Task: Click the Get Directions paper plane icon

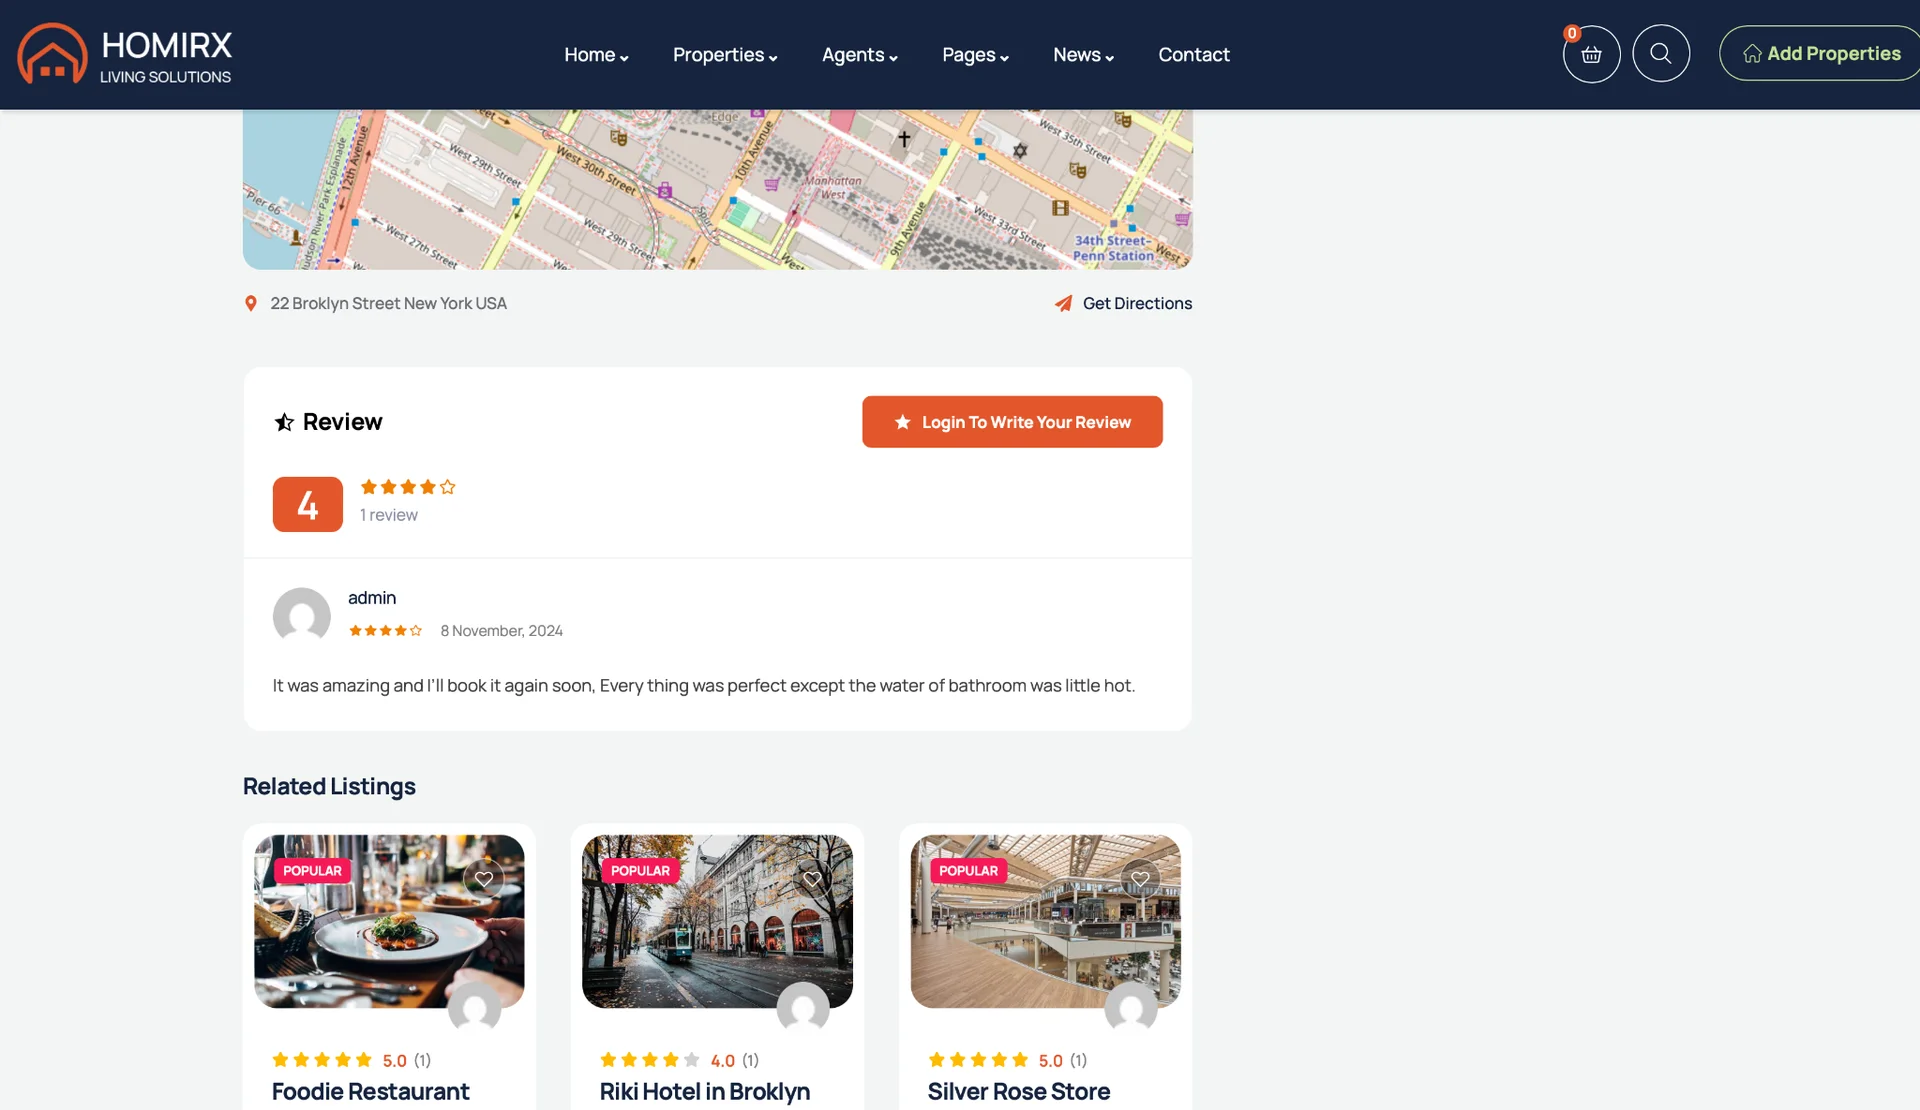Action: [1063, 303]
